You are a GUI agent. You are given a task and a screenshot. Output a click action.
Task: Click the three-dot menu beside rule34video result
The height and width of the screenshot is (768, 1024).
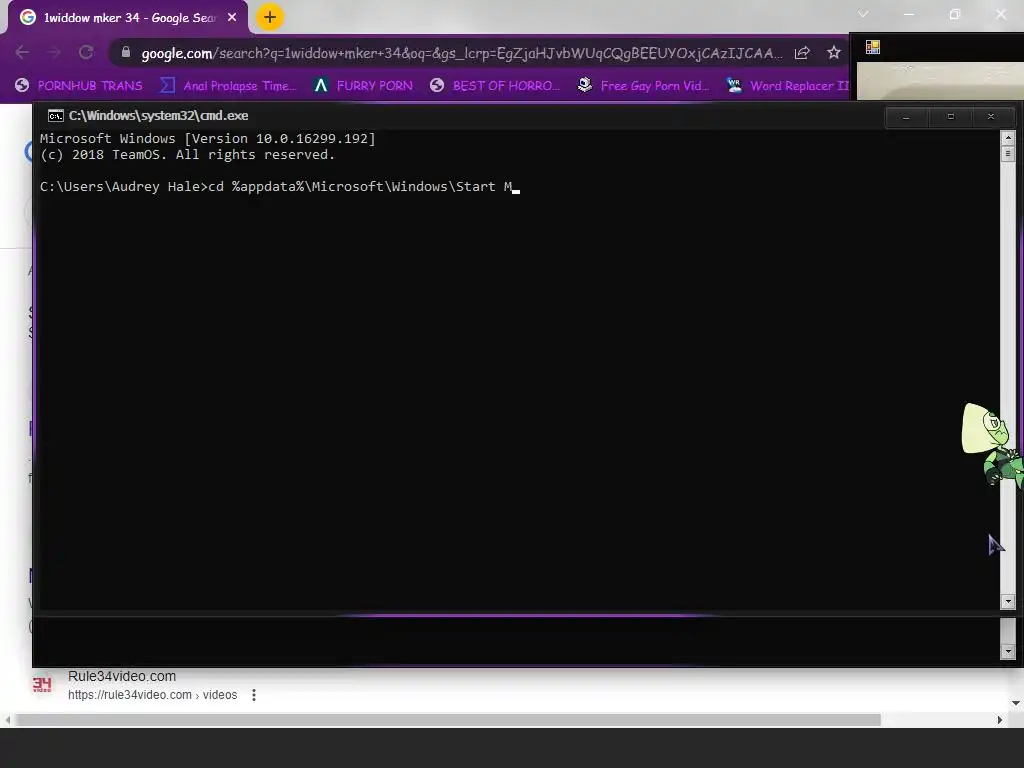254,696
